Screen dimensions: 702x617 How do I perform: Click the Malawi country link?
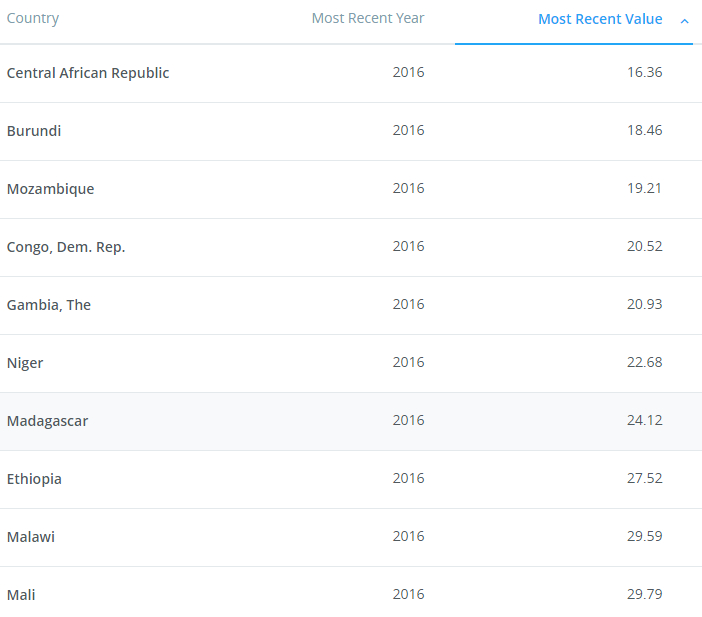click(31, 537)
